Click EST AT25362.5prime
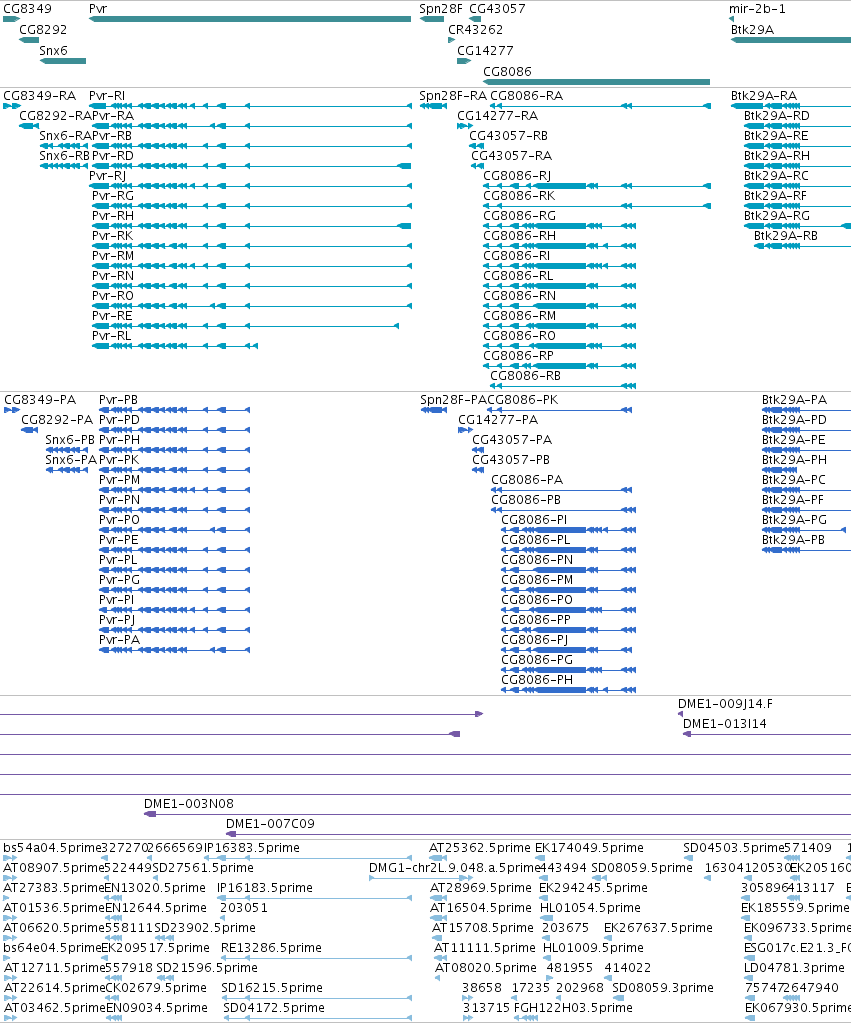 [480, 848]
